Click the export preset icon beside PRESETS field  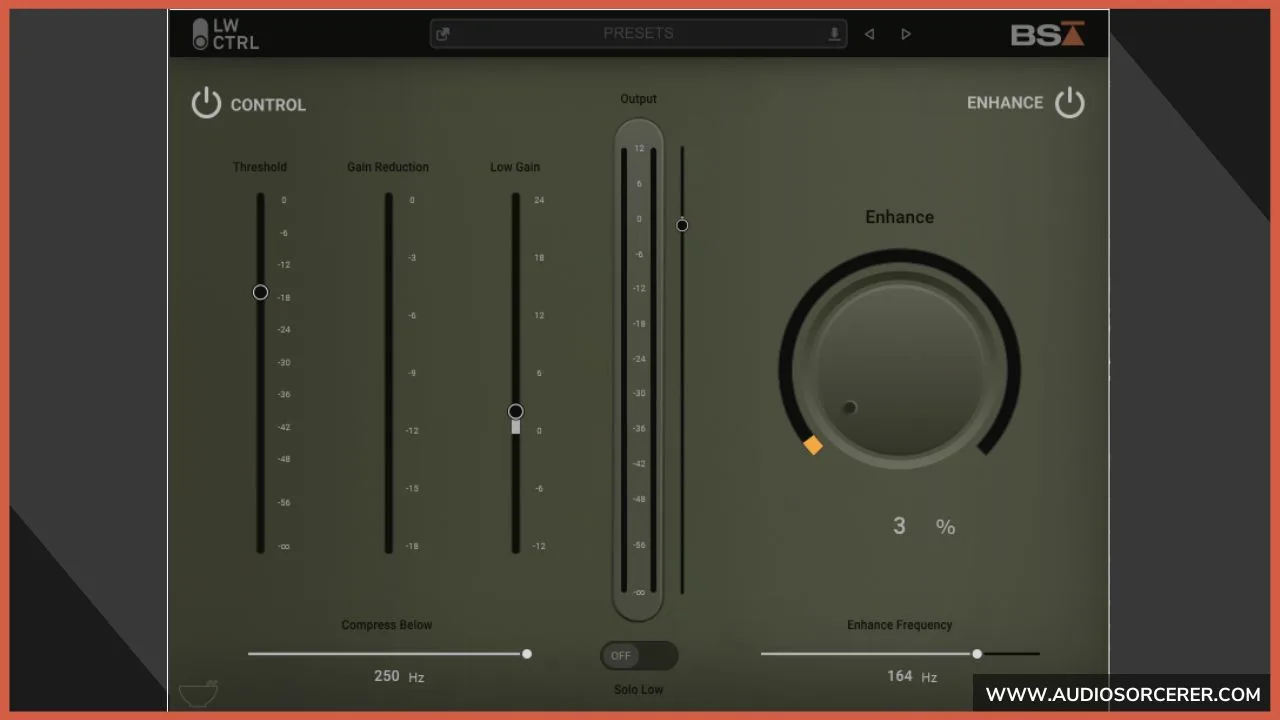pos(443,33)
